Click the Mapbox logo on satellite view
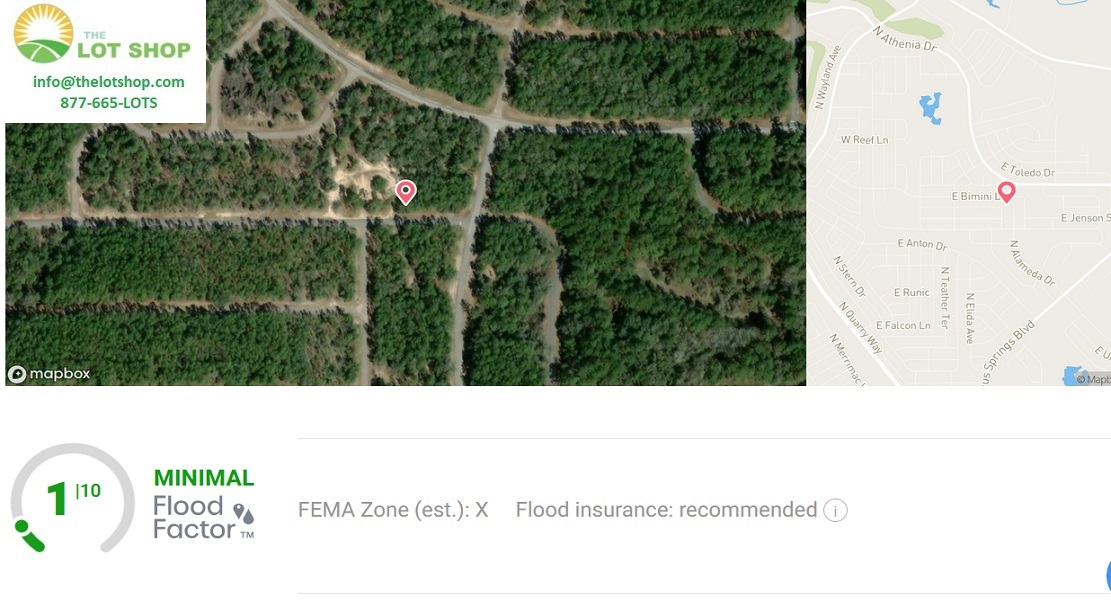 click(x=50, y=373)
